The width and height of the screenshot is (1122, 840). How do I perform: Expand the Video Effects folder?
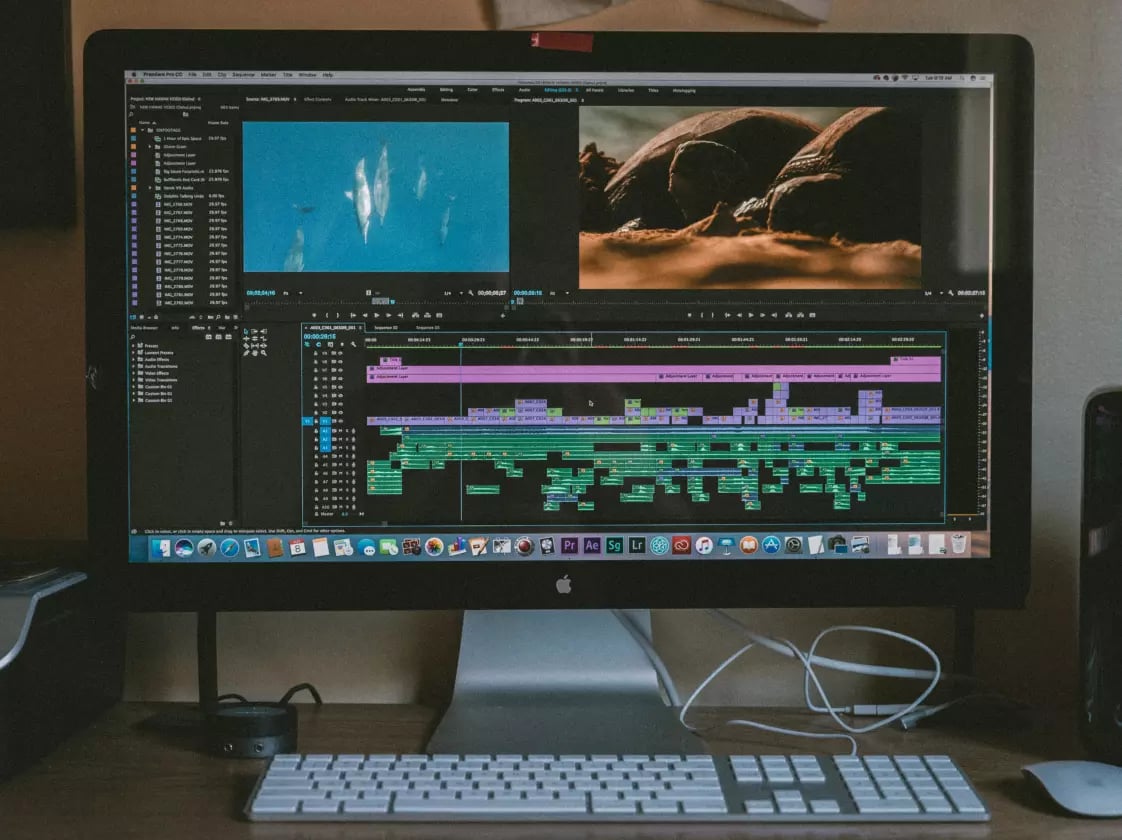point(134,373)
